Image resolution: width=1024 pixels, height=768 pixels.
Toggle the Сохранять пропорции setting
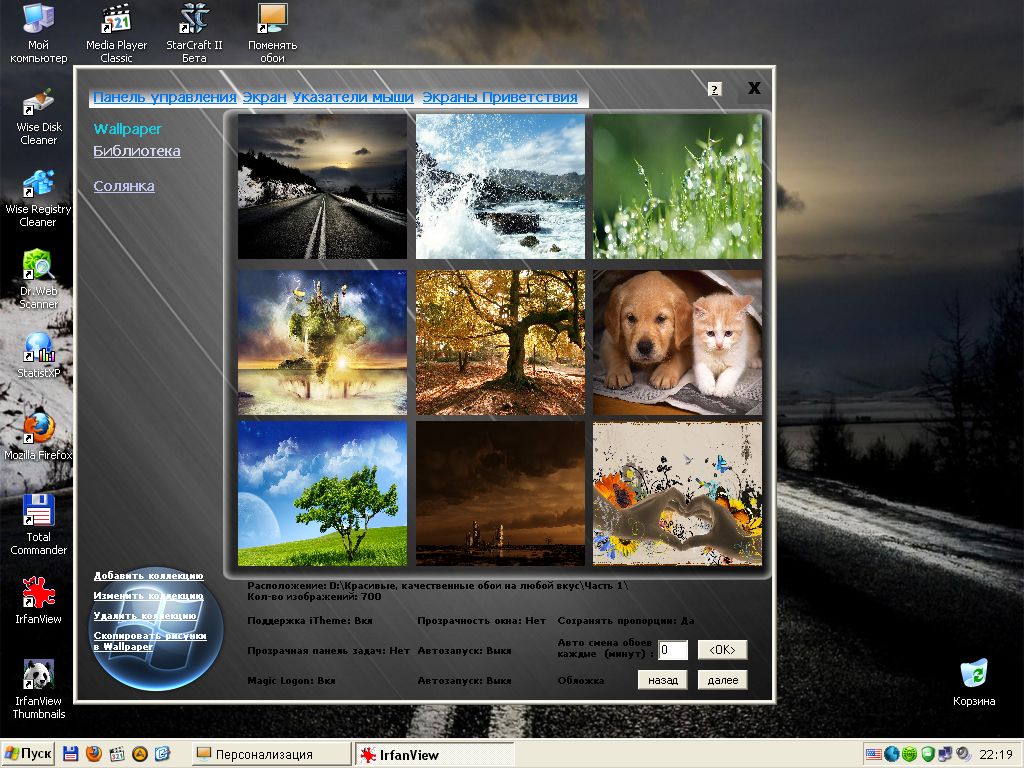[625, 621]
